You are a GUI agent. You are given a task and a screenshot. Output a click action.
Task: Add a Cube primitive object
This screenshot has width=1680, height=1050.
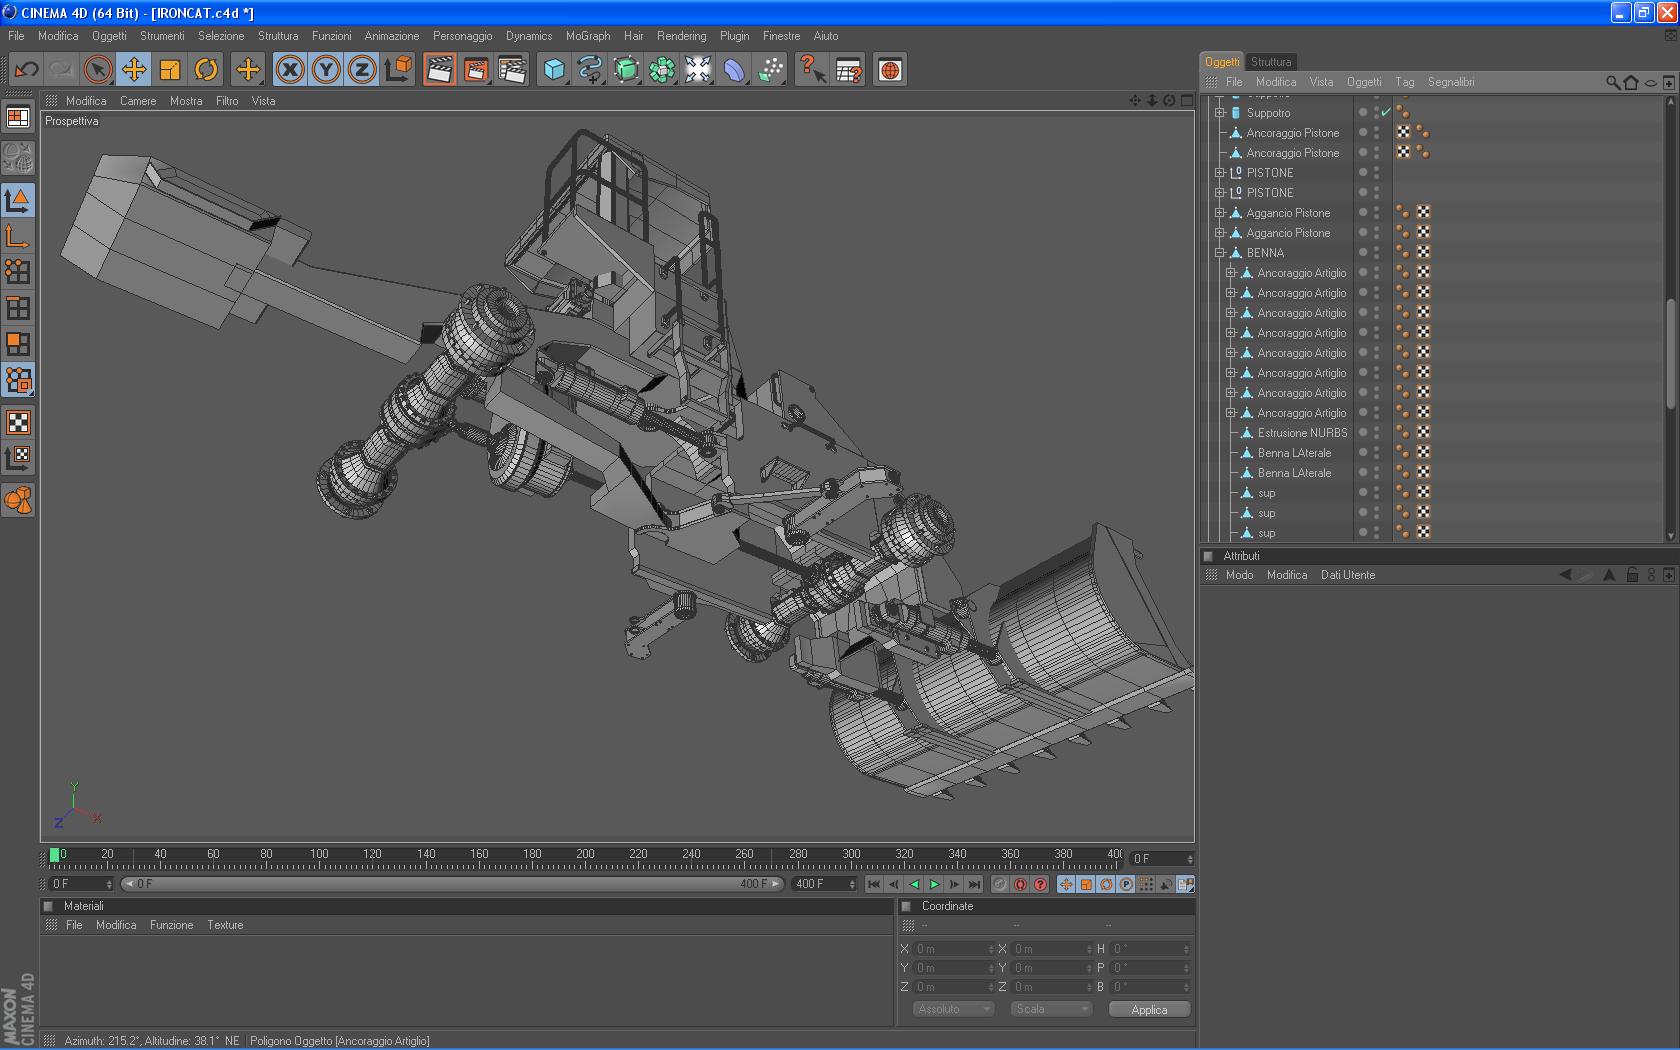click(x=554, y=70)
